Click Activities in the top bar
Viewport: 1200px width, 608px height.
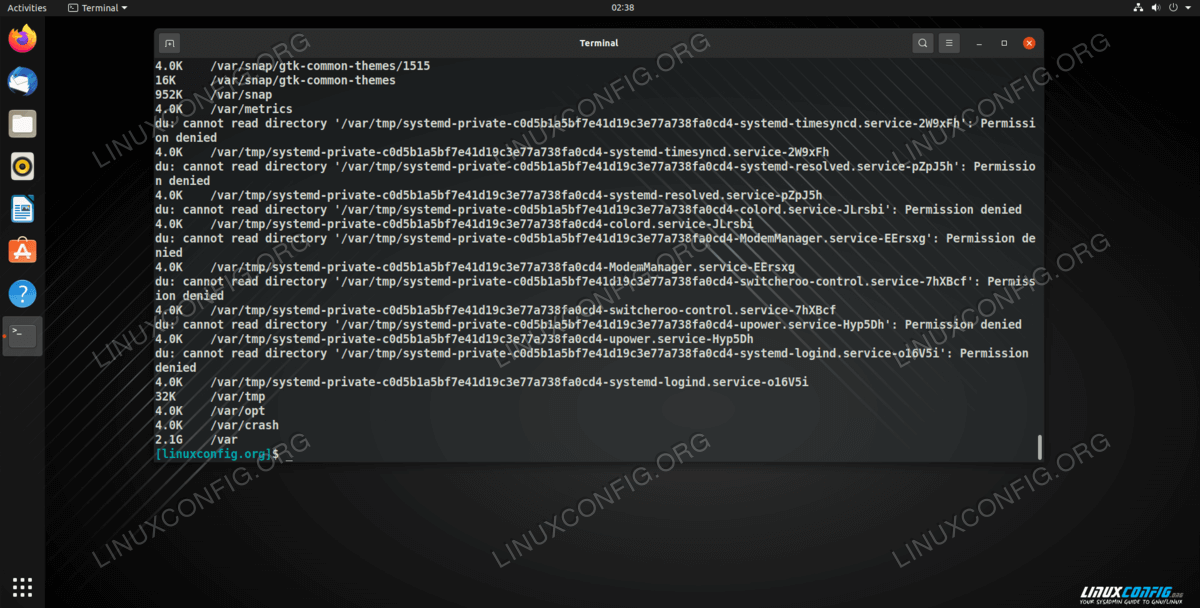point(27,8)
